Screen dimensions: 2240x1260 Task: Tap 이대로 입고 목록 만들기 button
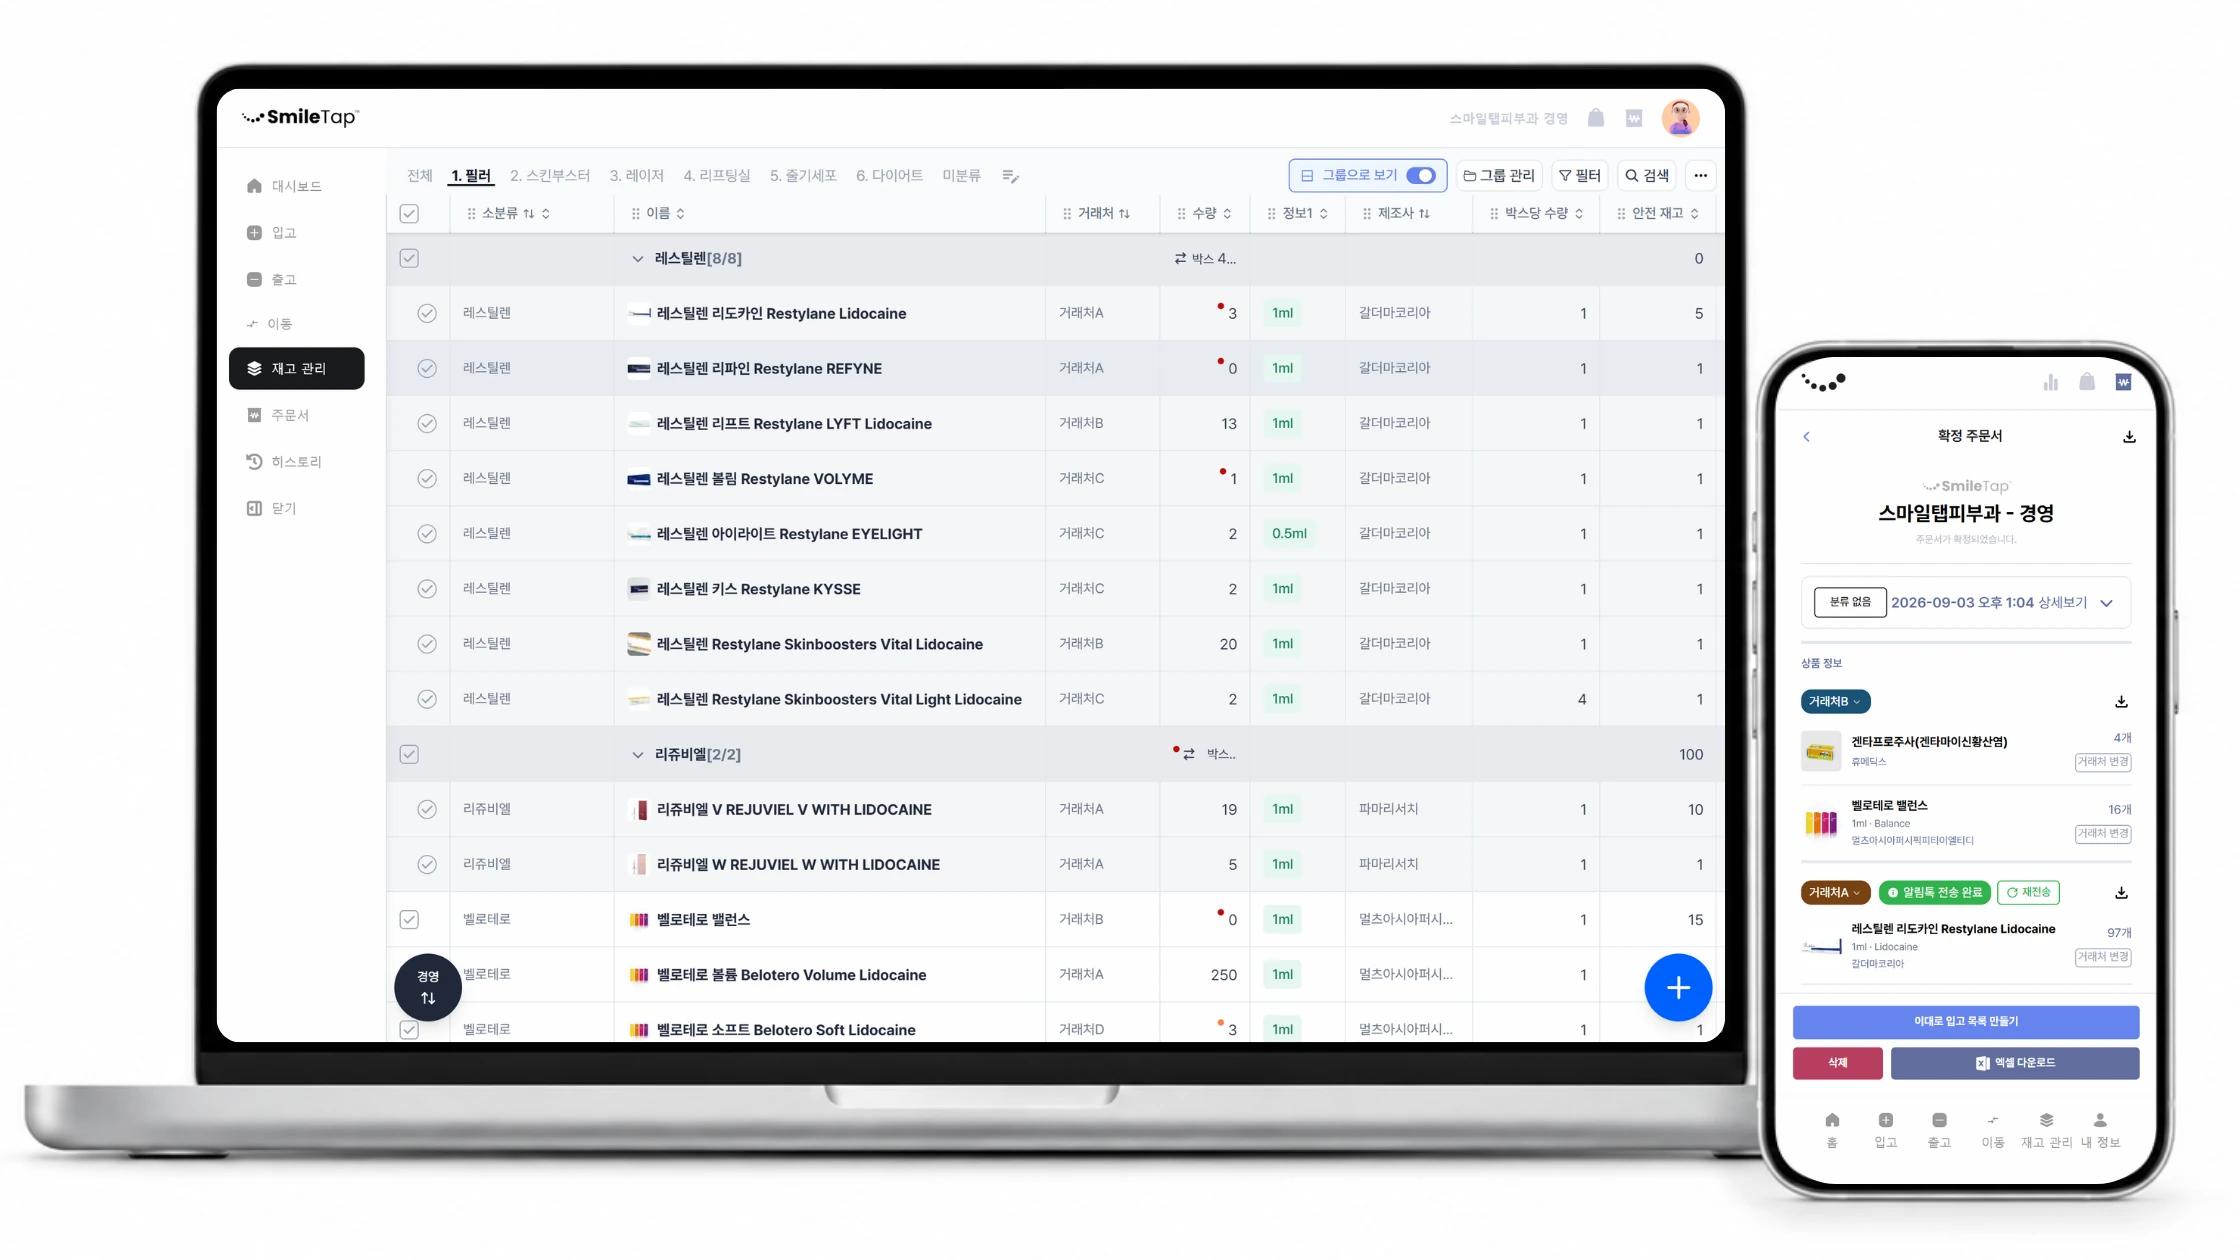pyautogui.click(x=1966, y=1022)
